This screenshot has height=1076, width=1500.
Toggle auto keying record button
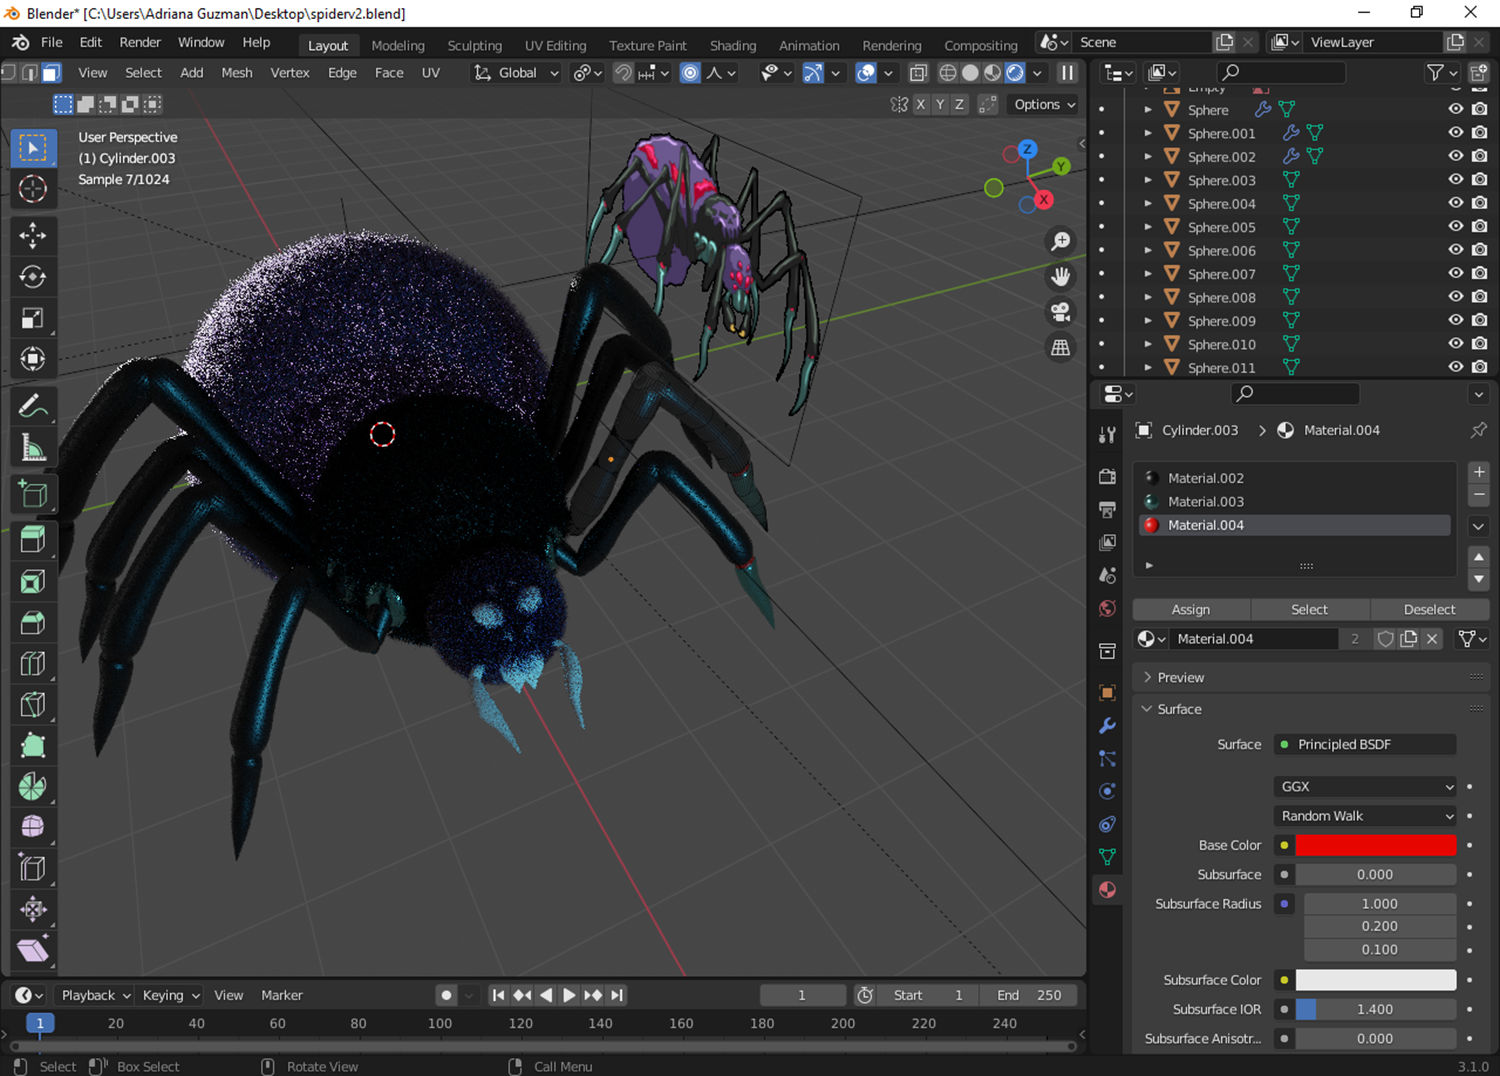click(447, 995)
